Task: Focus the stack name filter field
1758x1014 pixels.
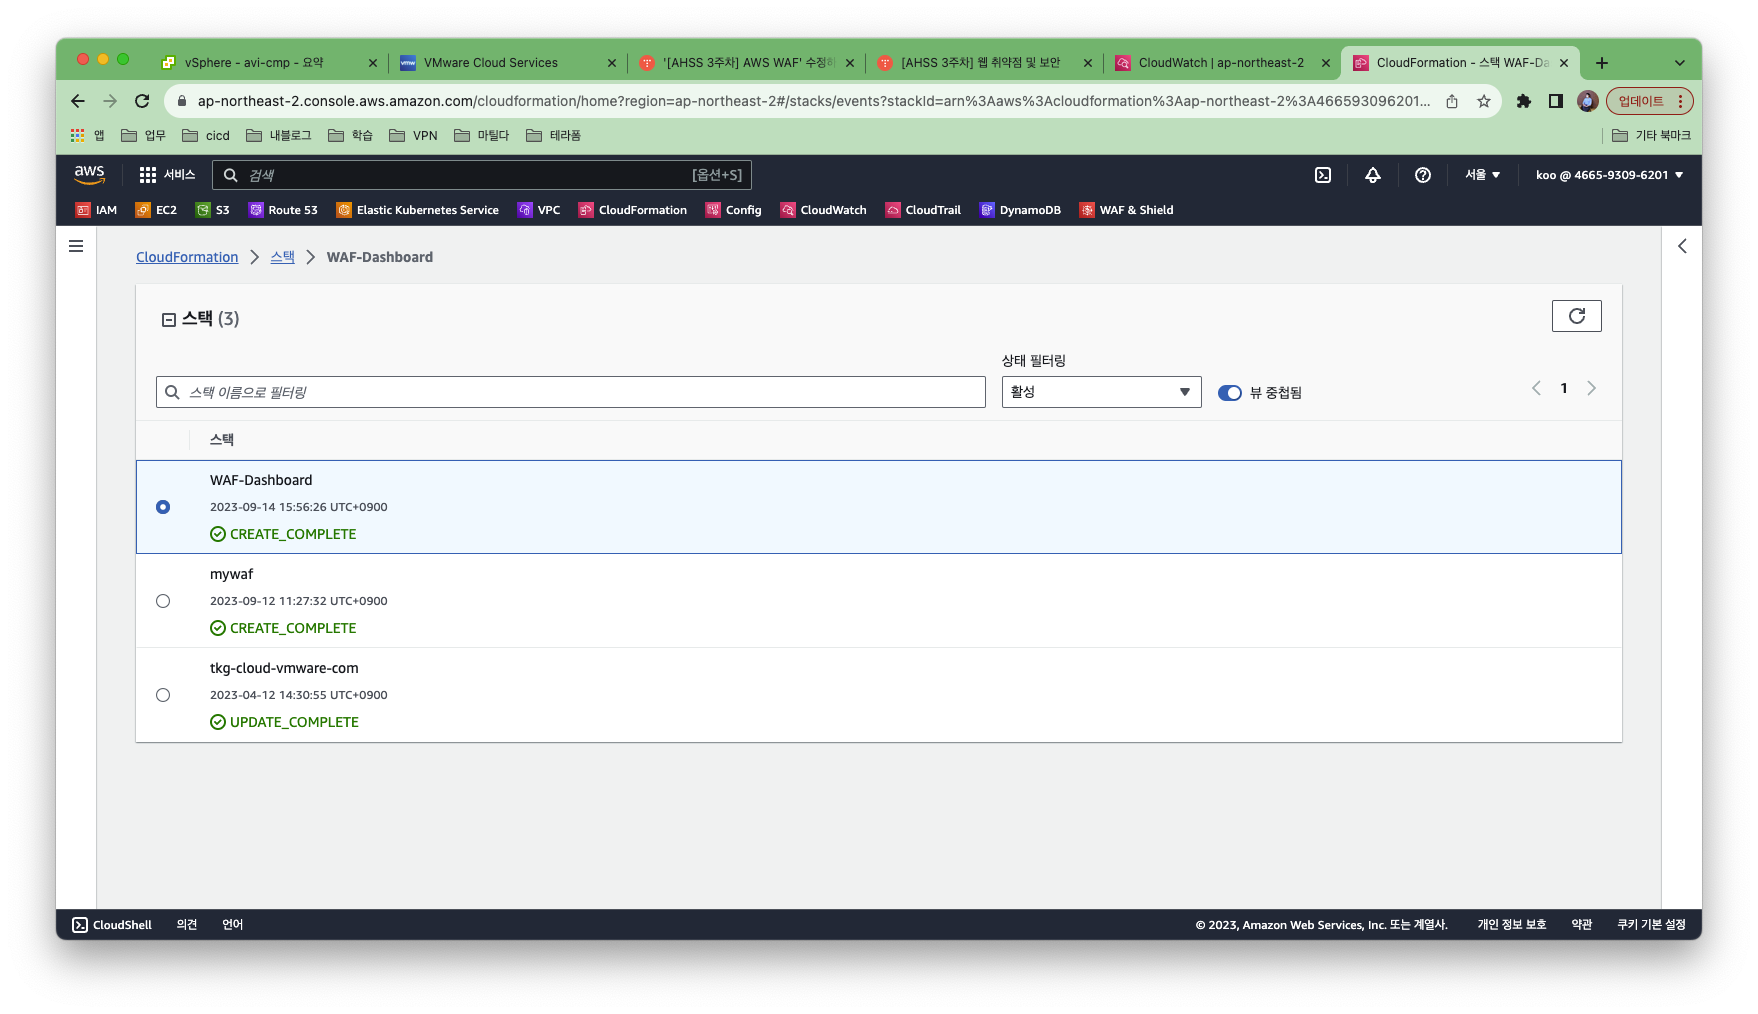Action: pos(571,392)
